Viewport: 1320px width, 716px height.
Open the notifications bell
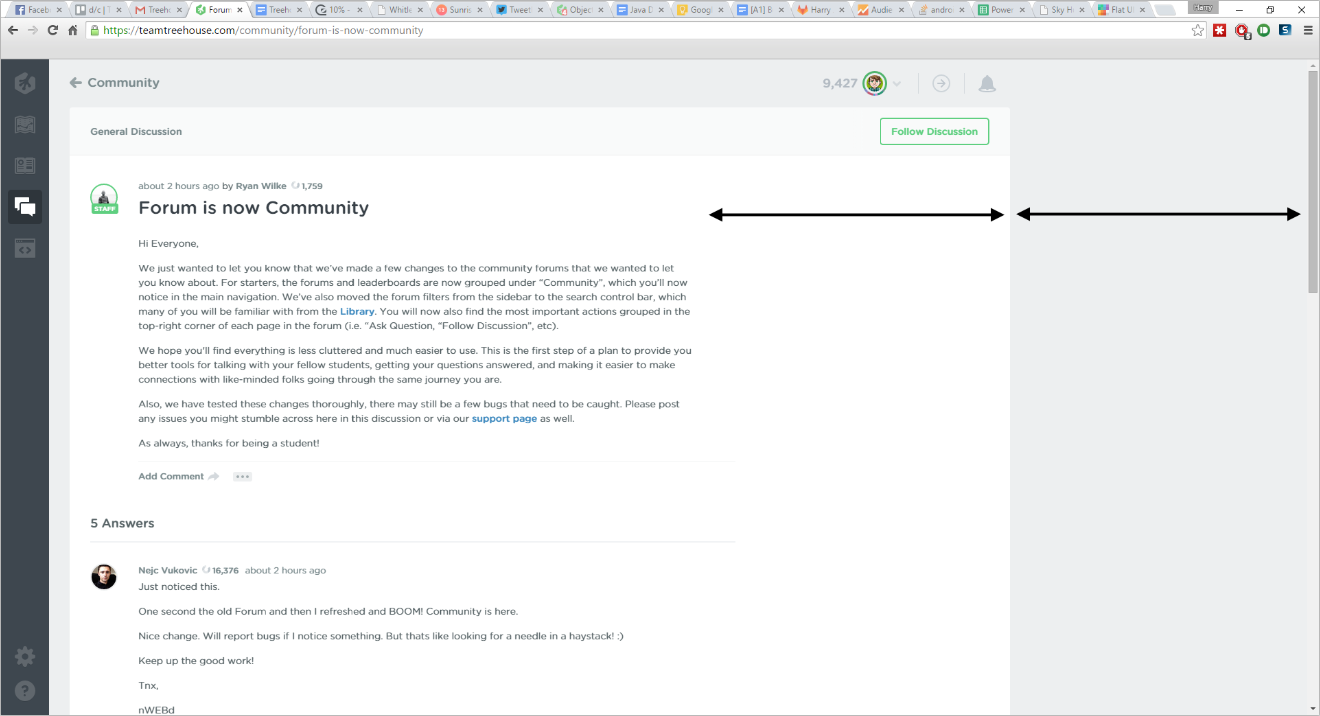(987, 84)
